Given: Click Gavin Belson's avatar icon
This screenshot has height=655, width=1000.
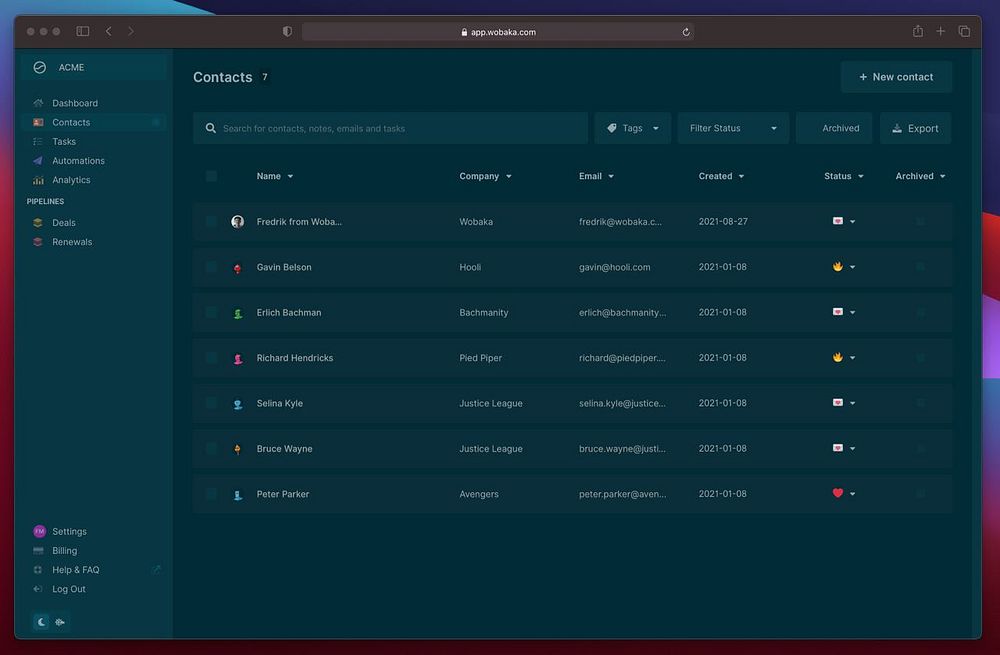Looking at the screenshot, I should click(237, 268).
